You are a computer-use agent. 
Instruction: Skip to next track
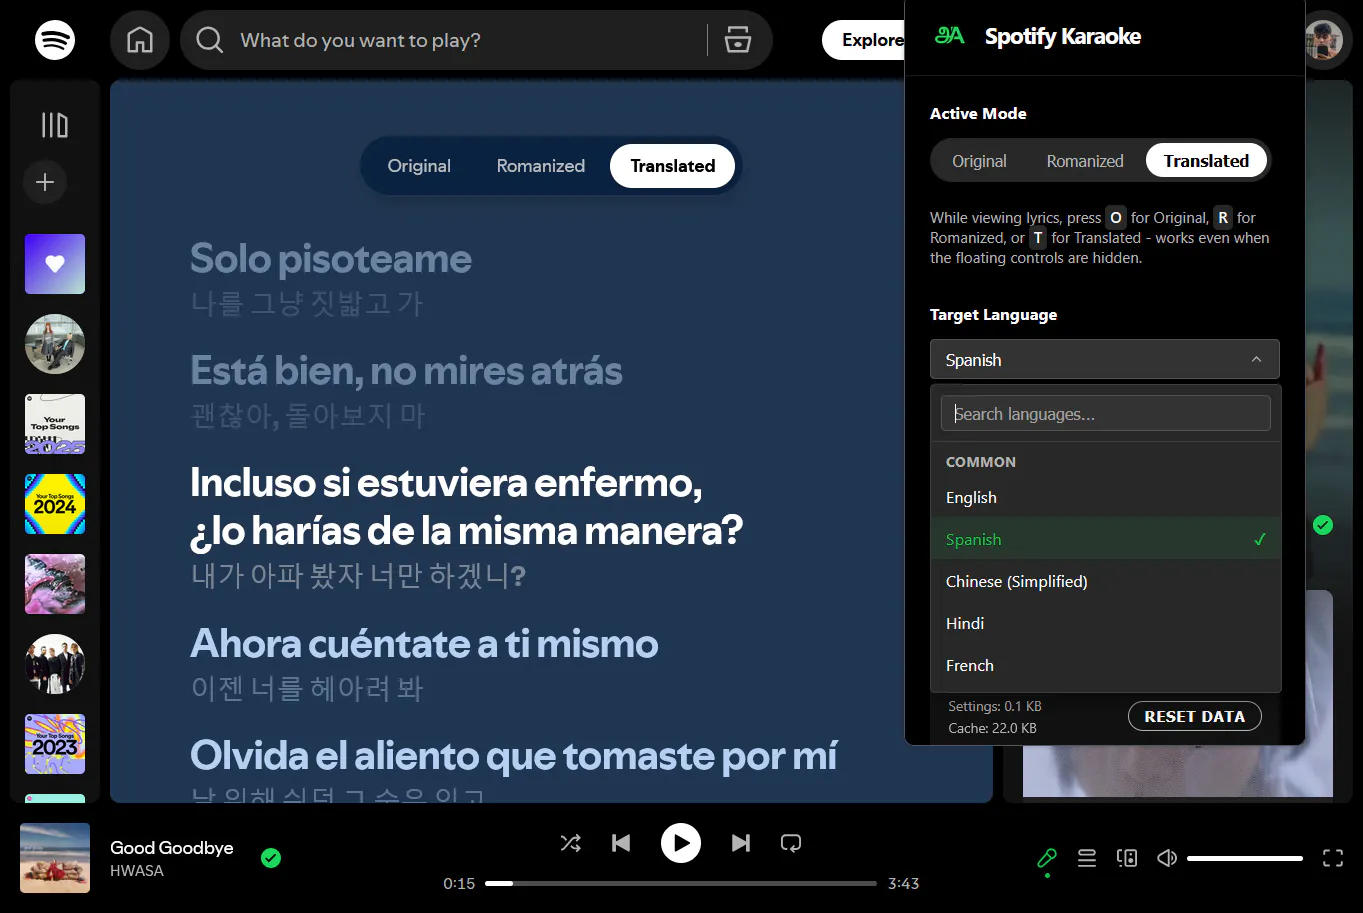[741, 843]
